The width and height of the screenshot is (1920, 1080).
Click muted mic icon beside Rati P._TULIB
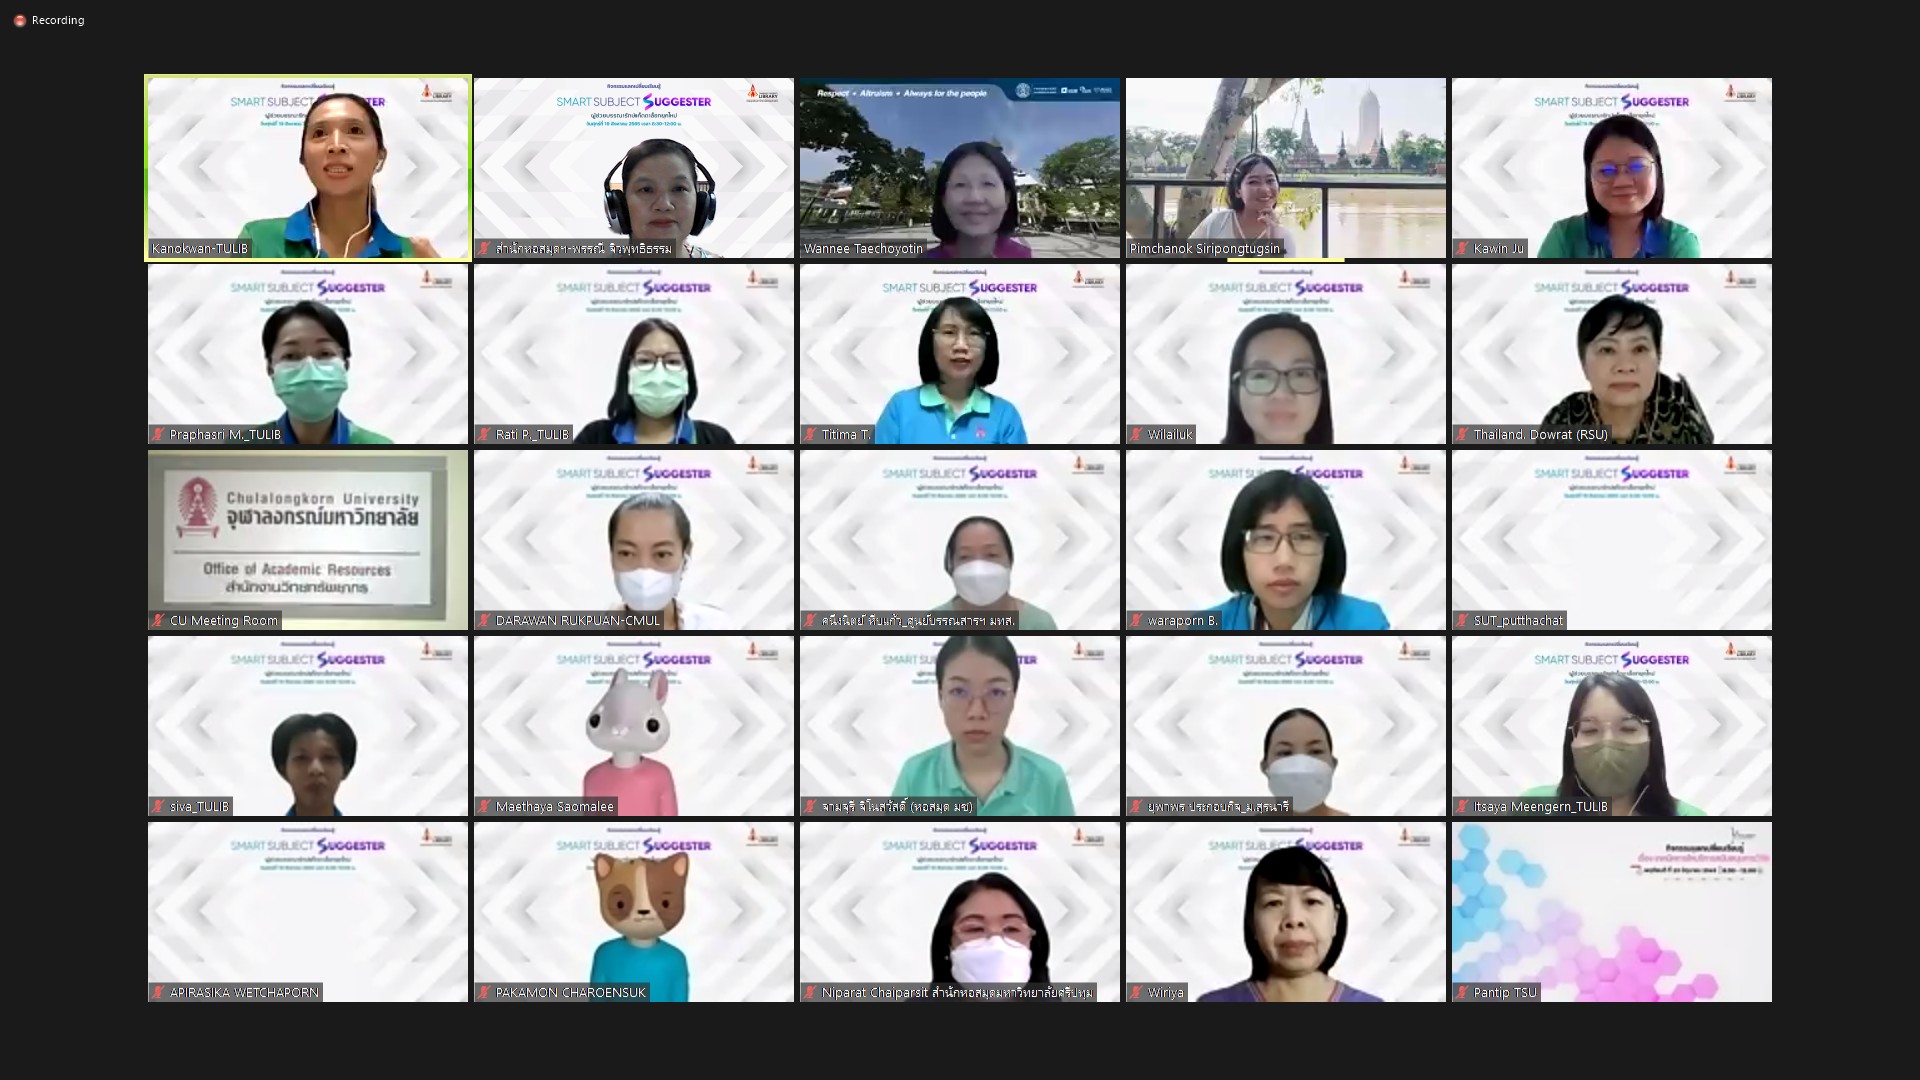click(x=484, y=434)
